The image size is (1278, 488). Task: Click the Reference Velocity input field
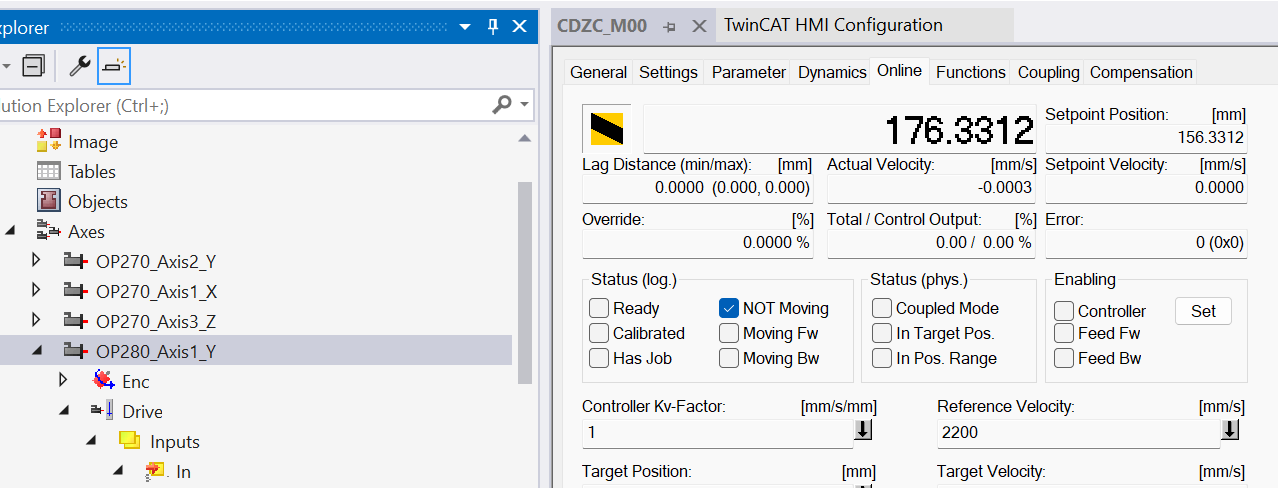pyautogui.click(x=1078, y=432)
